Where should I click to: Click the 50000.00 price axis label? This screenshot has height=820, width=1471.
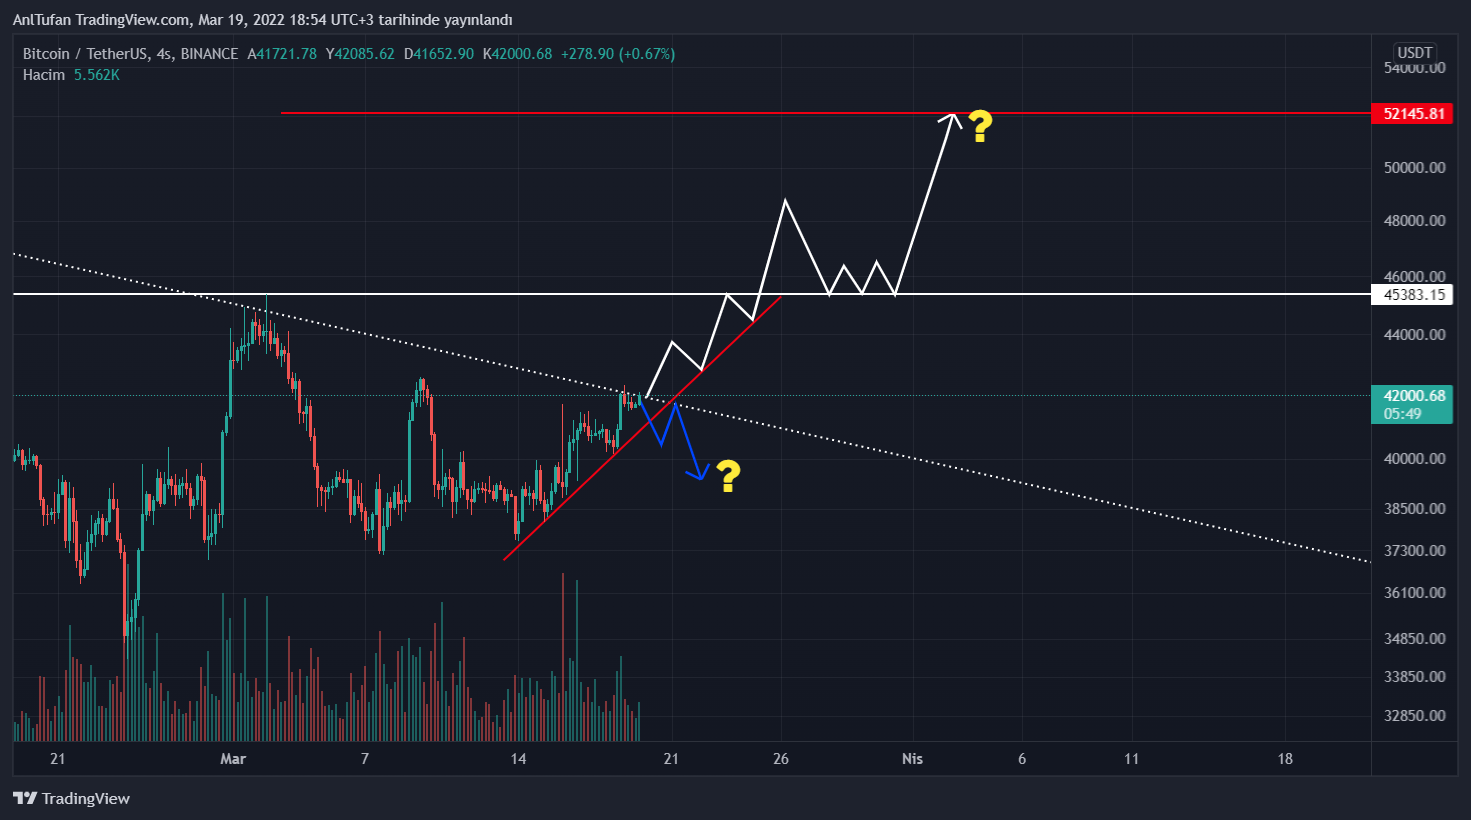[x=1414, y=168]
